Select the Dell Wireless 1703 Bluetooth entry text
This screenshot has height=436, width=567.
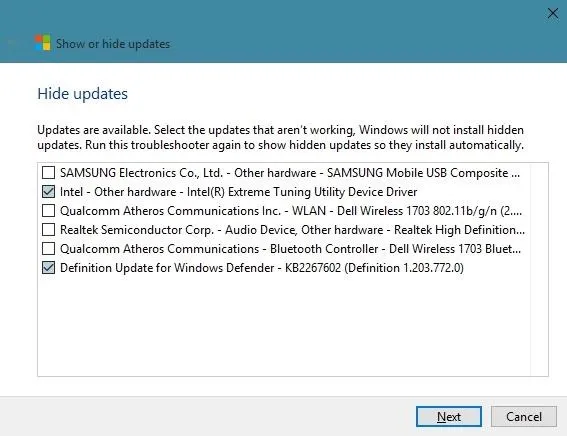click(x=290, y=249)
